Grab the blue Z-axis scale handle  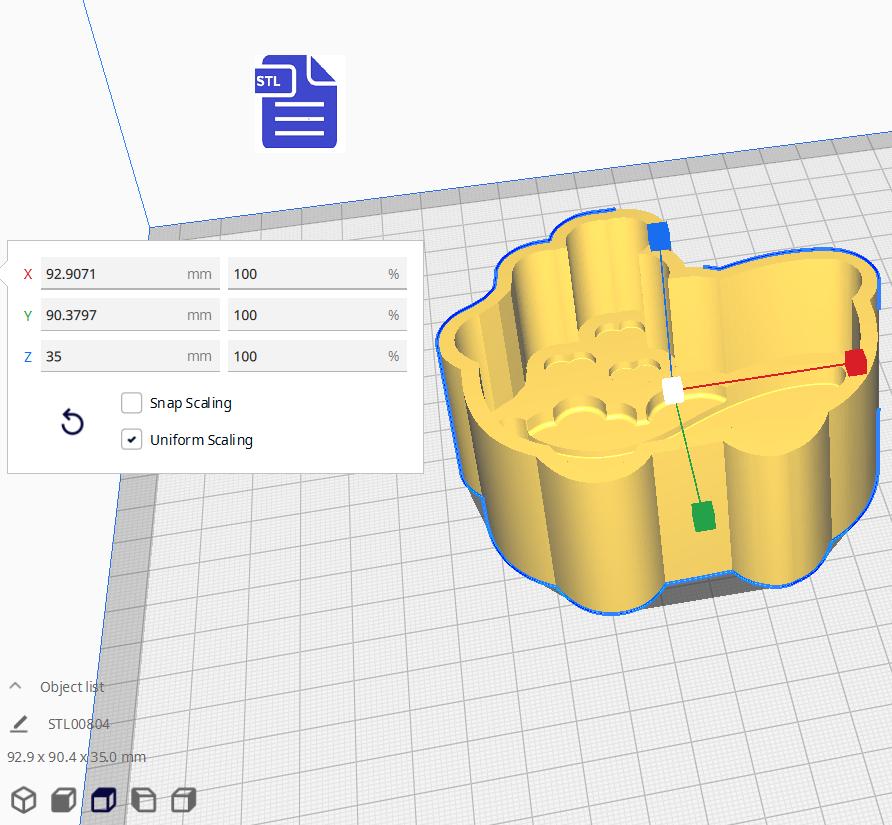point(659,236)
